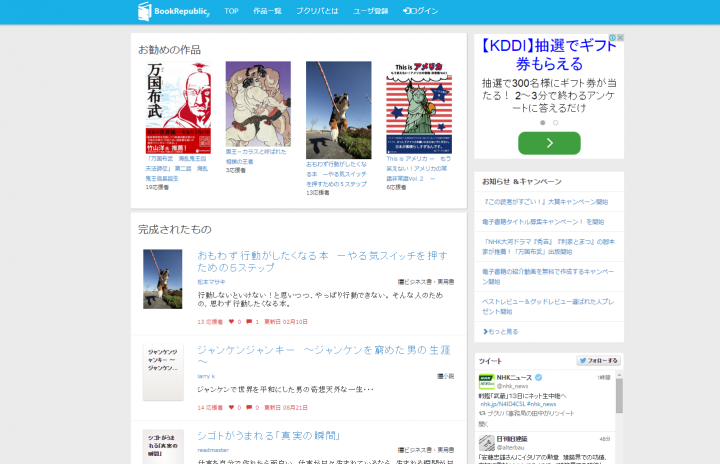Open 電子書籍タイトル募集キャンペーン news link
Viewport: 720px width, 464px height.
click(x=543, y=222)
